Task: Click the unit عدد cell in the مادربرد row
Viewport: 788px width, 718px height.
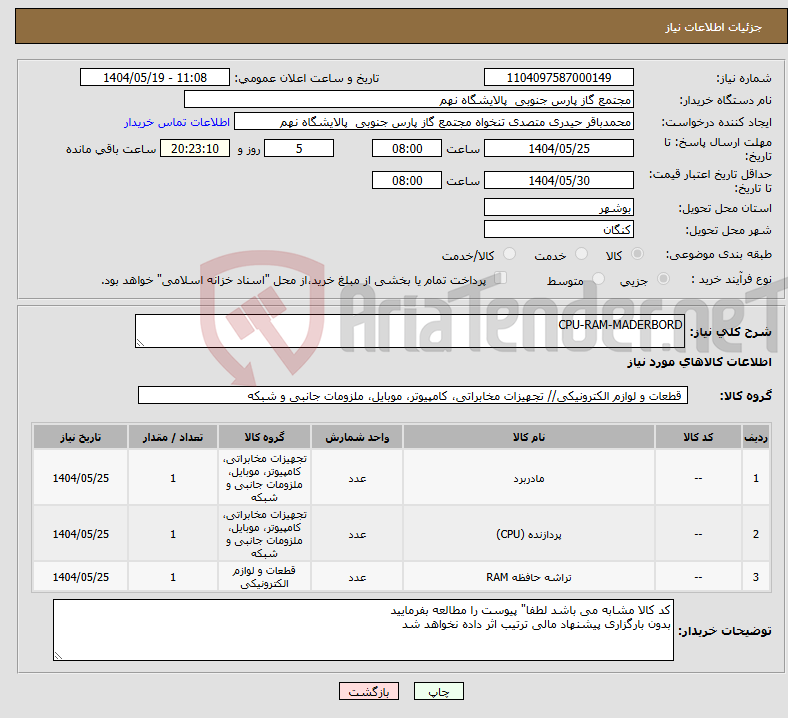Action: tap(357, 478)
